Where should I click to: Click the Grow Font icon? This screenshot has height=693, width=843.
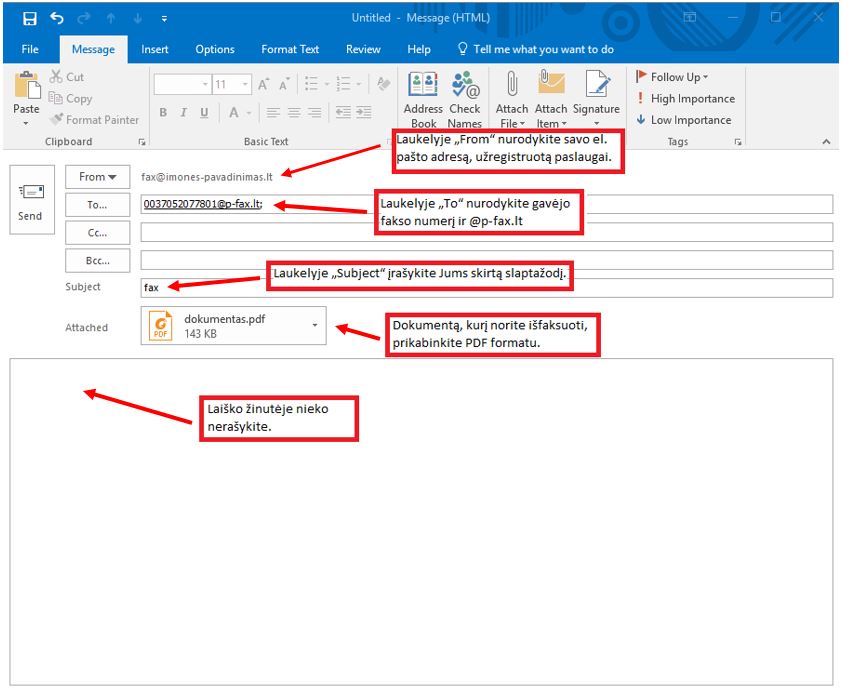[263, 84]
